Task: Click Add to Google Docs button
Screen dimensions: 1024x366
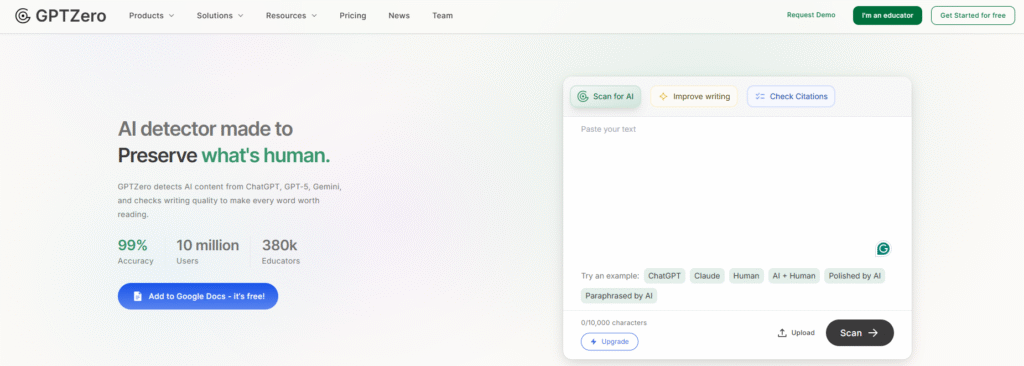Action: (x=198, y=296)
